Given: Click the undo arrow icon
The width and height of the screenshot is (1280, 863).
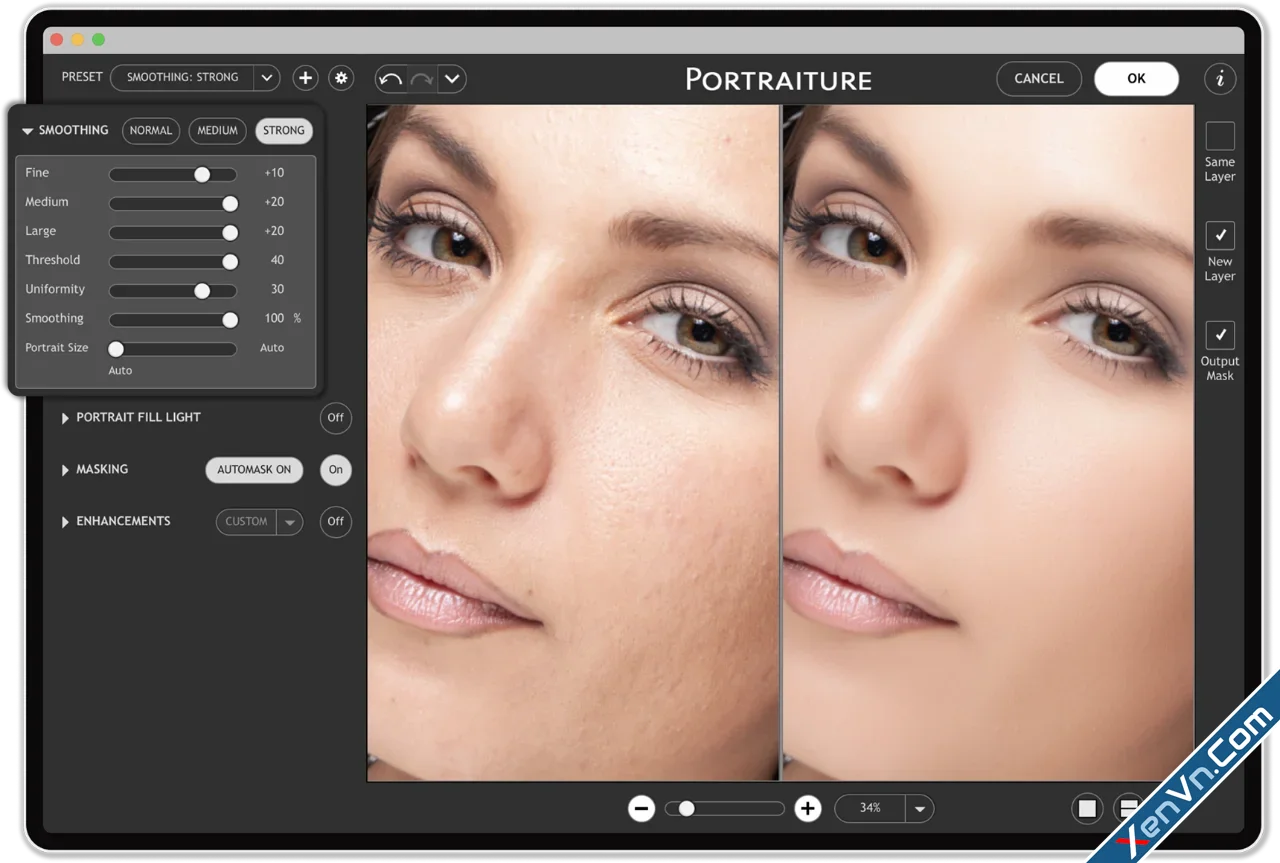Looking at the screenshot, I should 391,79.
